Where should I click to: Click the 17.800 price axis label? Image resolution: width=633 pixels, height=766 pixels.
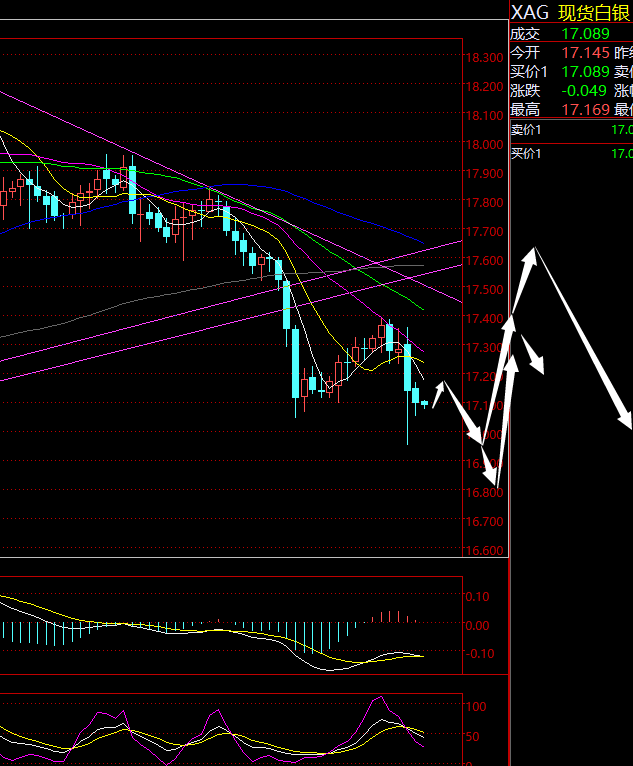[x=484, y=202]
